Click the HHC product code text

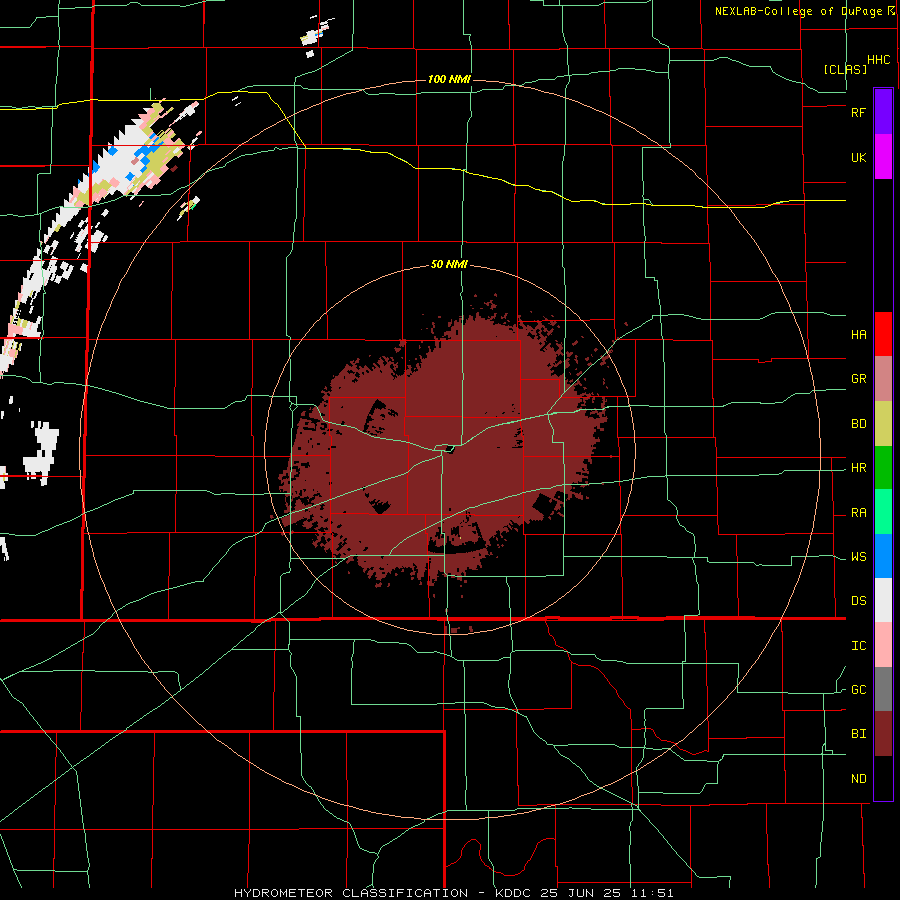(879, 60)
